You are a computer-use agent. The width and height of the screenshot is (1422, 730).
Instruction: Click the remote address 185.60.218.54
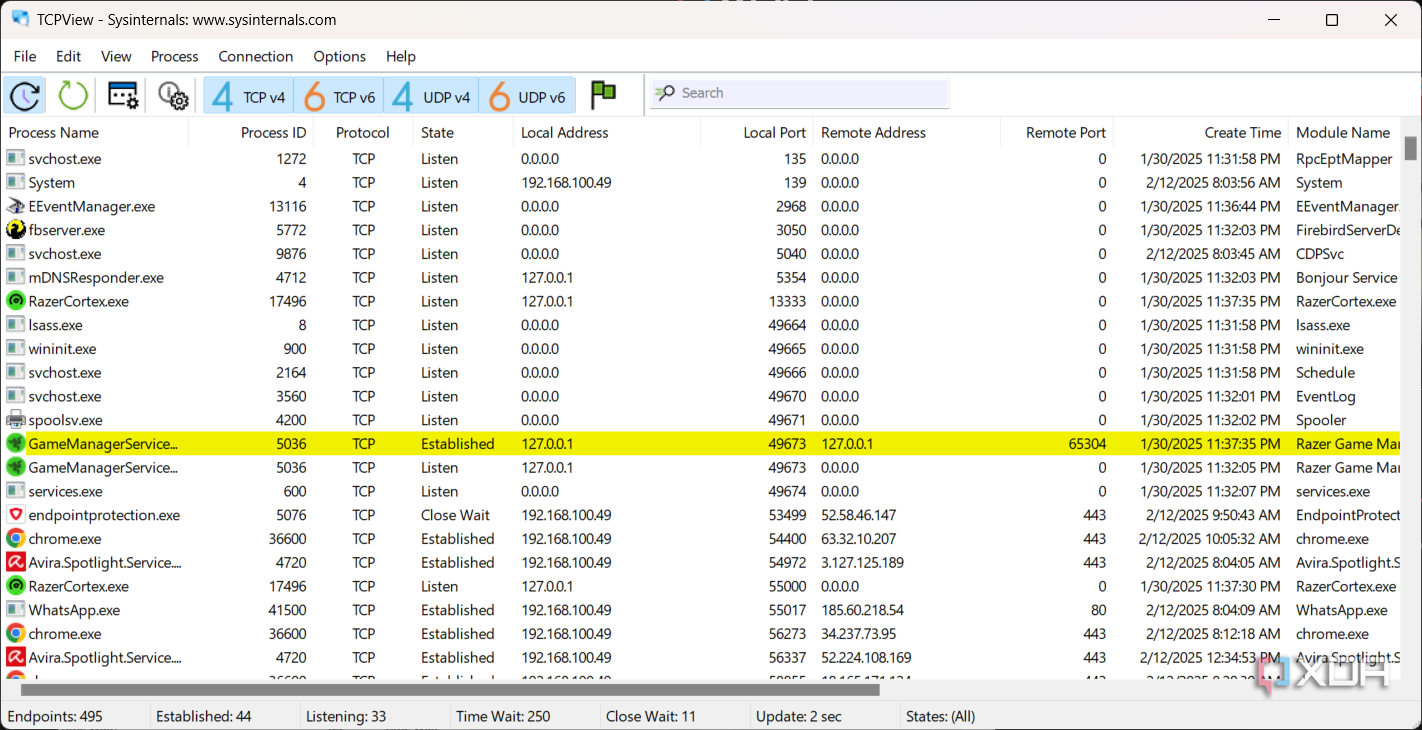[x=863, y=610]
